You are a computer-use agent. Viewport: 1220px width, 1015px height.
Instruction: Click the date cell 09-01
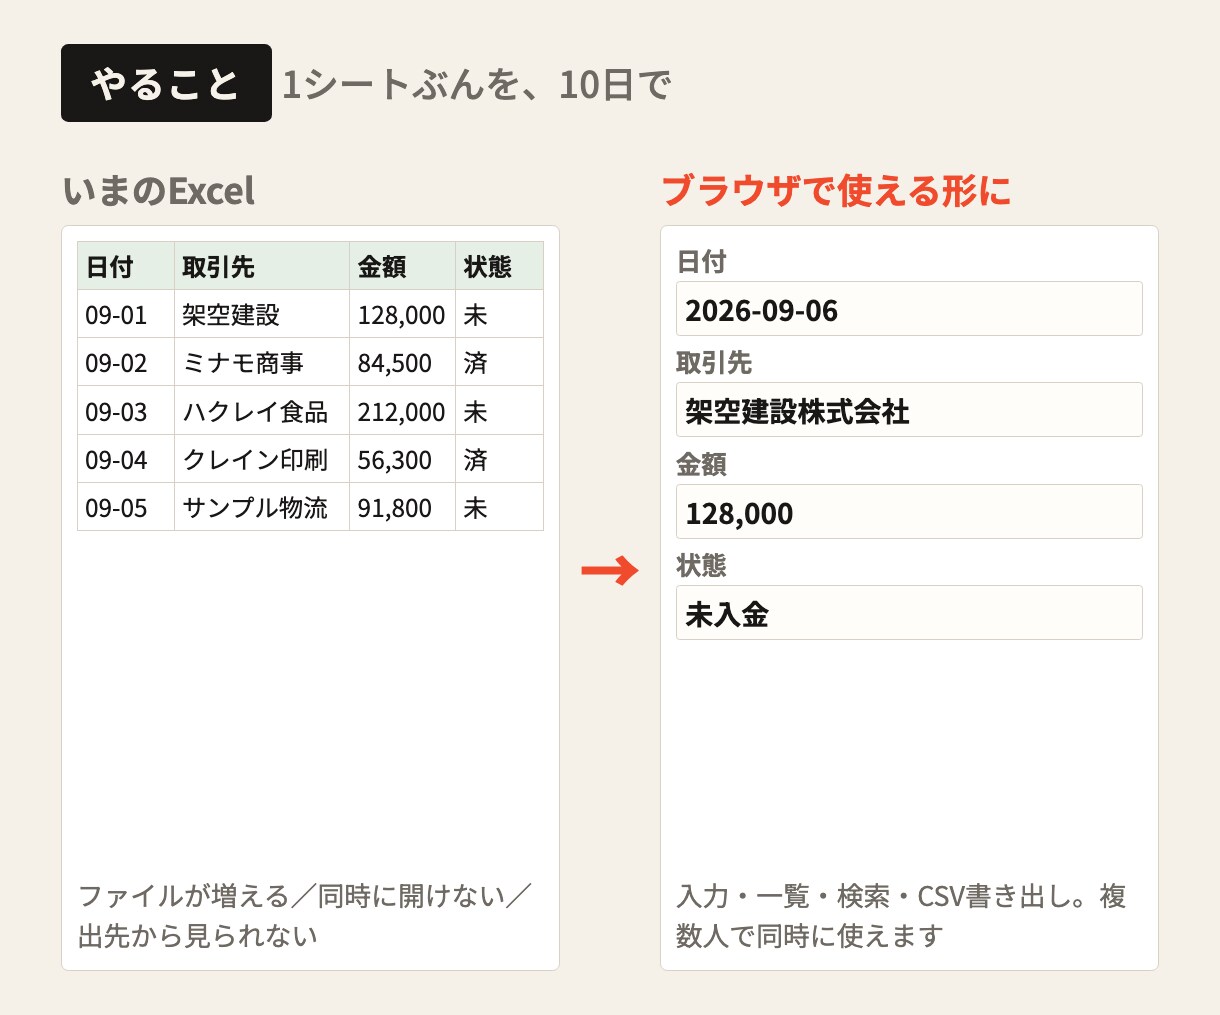tap(126, 314)
